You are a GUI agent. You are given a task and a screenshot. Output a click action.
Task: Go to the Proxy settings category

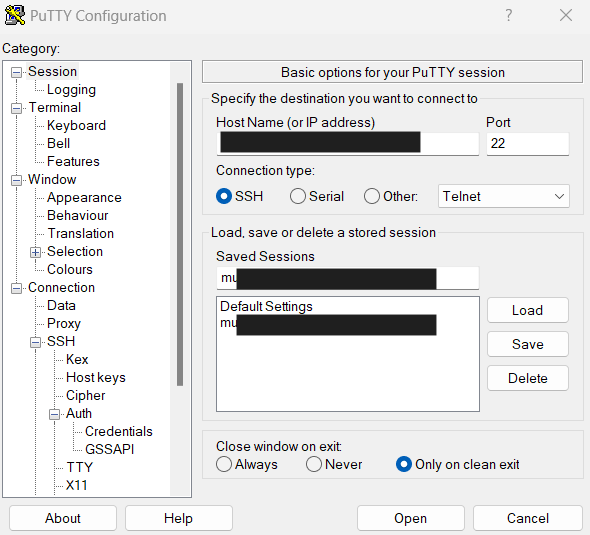pyautogui.click(x=64, y=324)
